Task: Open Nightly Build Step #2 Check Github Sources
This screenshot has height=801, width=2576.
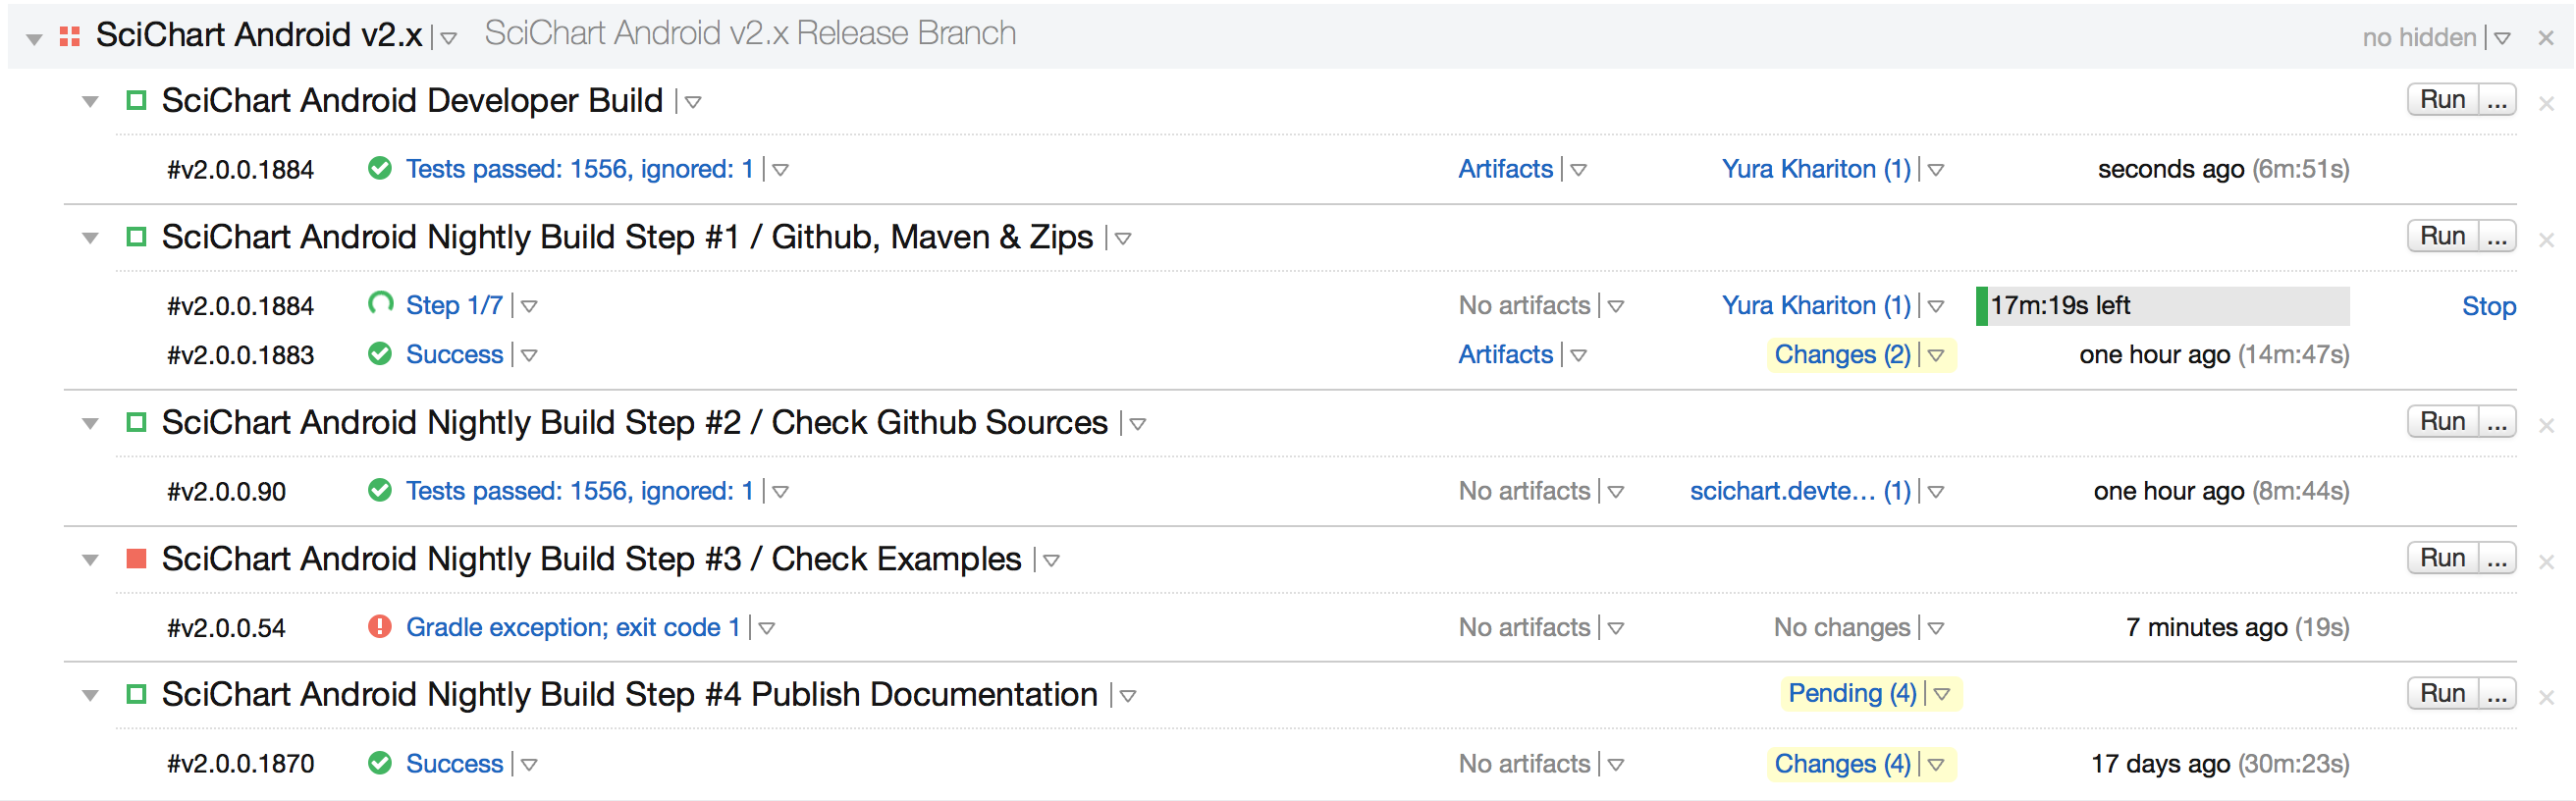Action: click(635, 422)
